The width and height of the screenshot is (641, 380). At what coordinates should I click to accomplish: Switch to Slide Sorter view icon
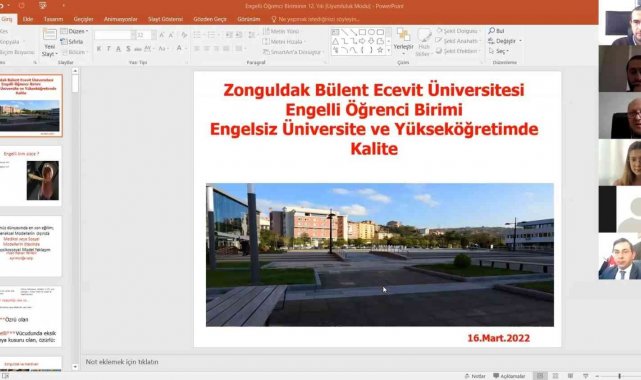[x=555, y=376]
